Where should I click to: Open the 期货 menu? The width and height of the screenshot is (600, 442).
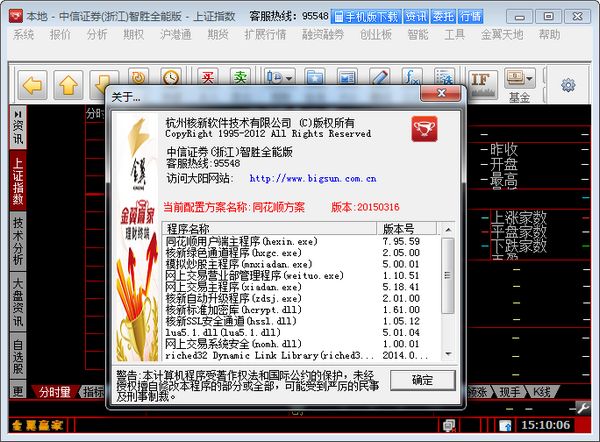coord(218,35)
